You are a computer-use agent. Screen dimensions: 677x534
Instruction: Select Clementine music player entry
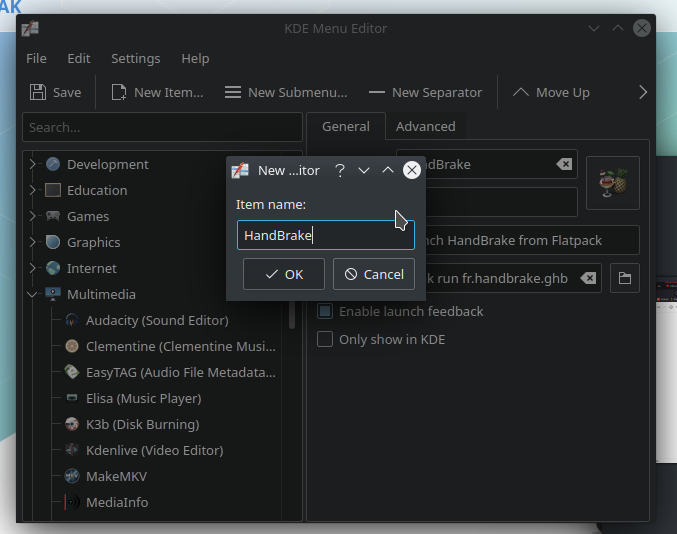(180, 346)
